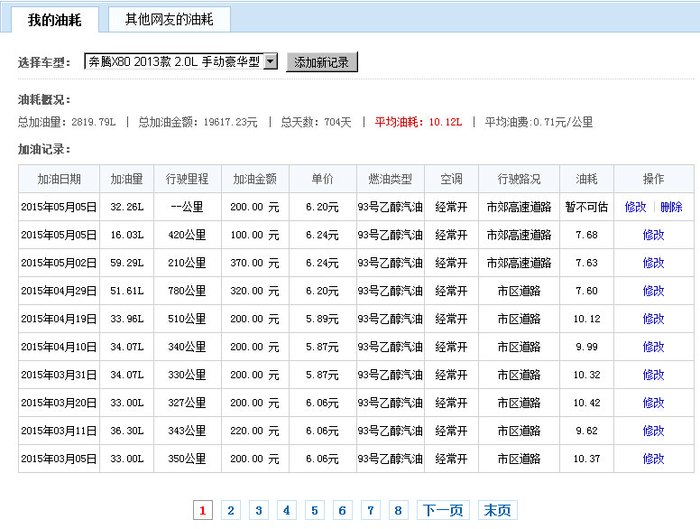Edit the 2015年04月29日 record
The image size is (700, 529).
tap(653, 291)
